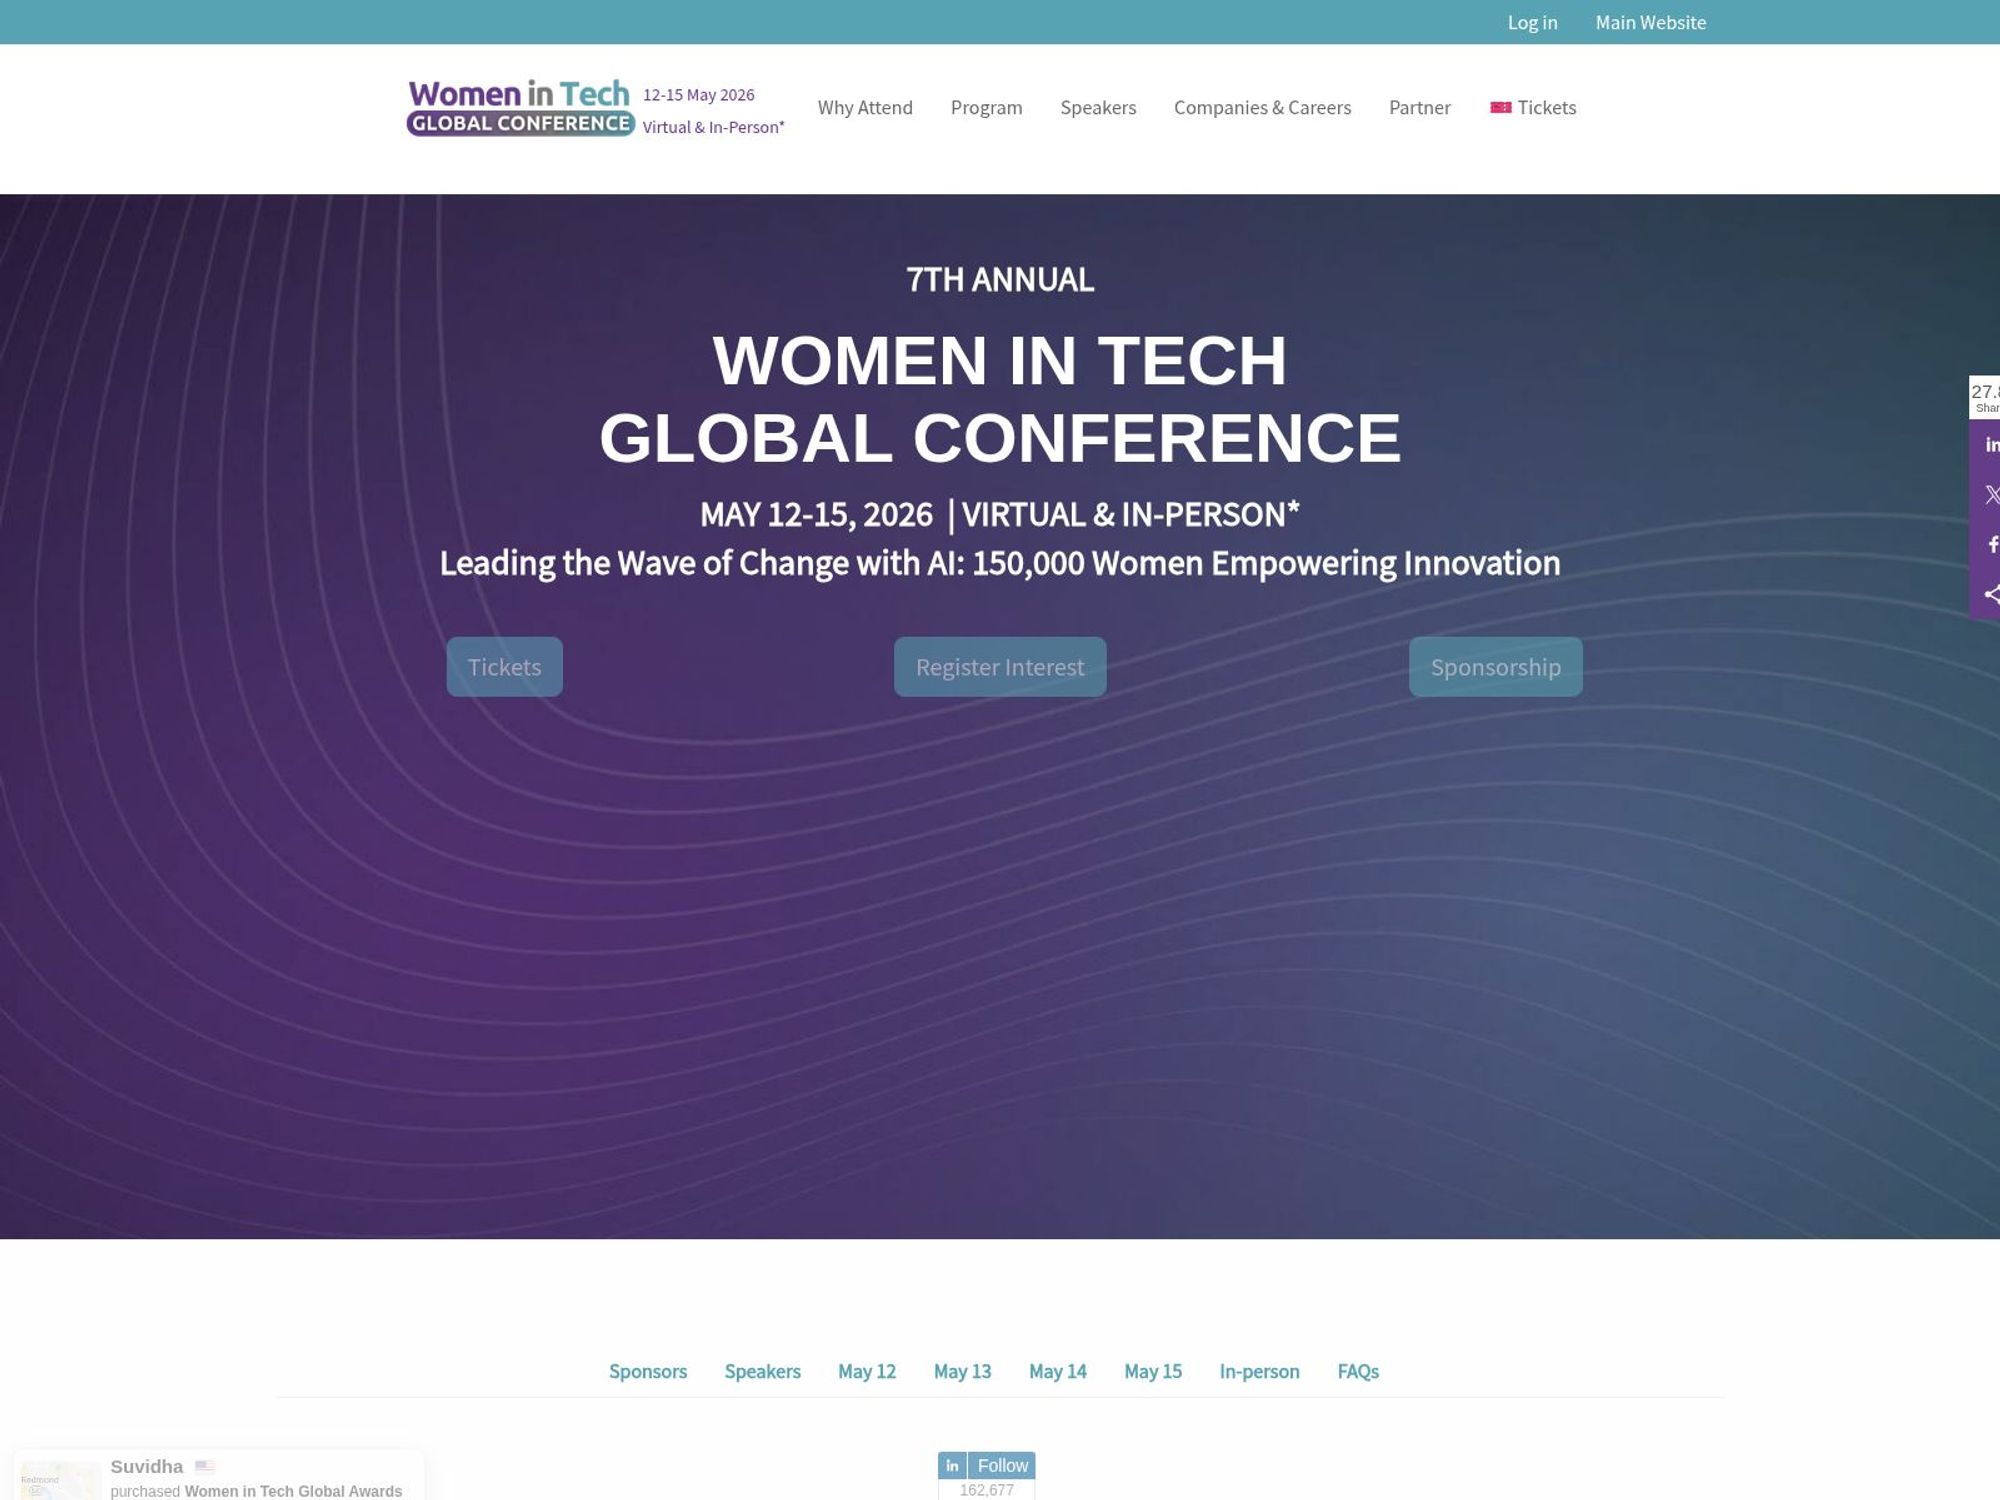The width and height of the screenshot is (2000, 1500).
Task: Select the May 13 tab
Action: [962, 1371]
